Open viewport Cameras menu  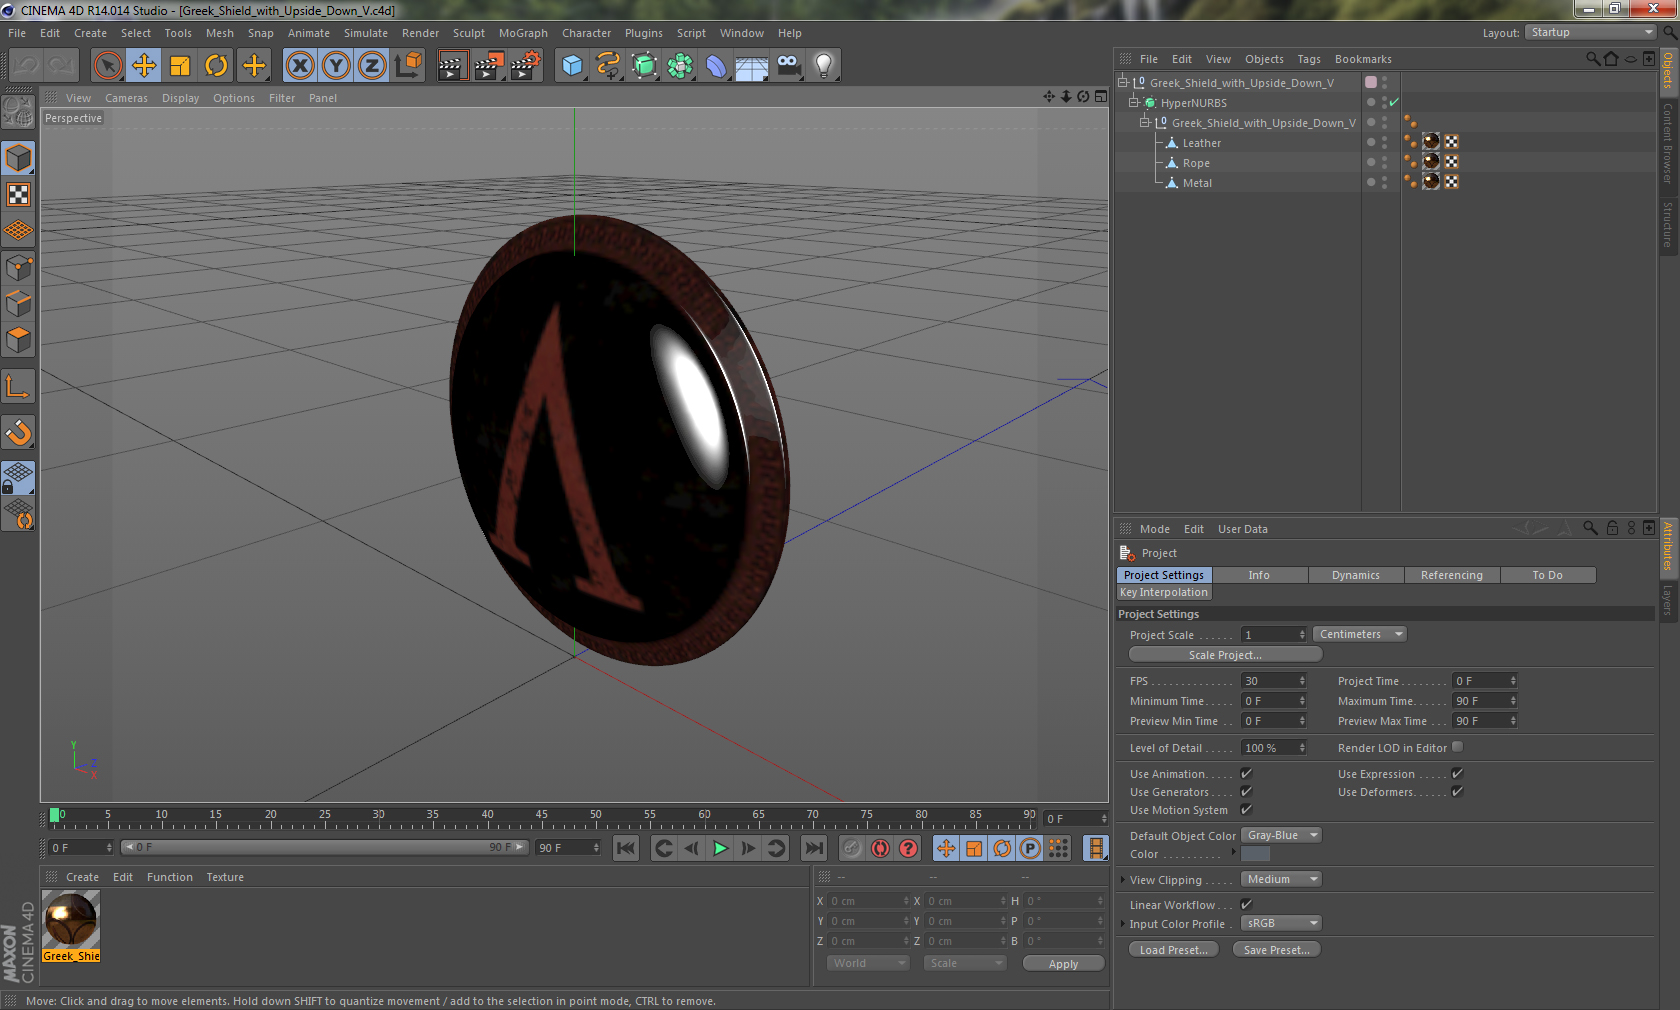coord(126,98)
